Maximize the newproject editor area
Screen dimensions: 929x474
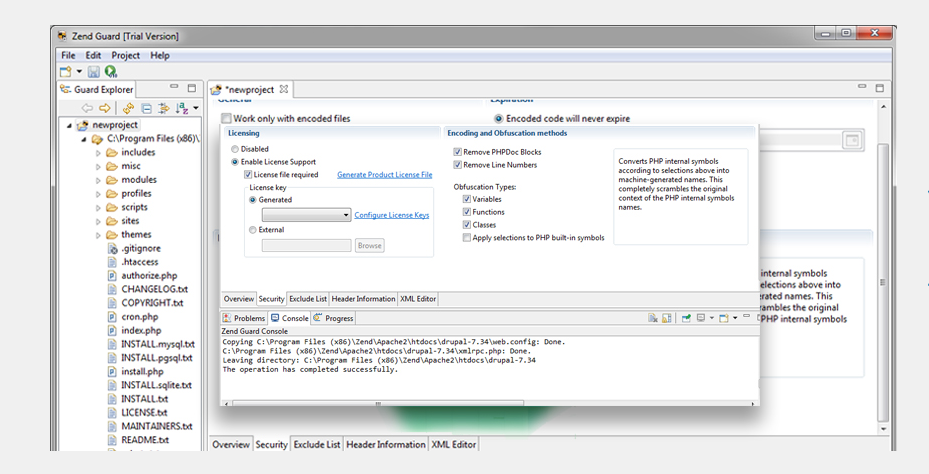880,88
